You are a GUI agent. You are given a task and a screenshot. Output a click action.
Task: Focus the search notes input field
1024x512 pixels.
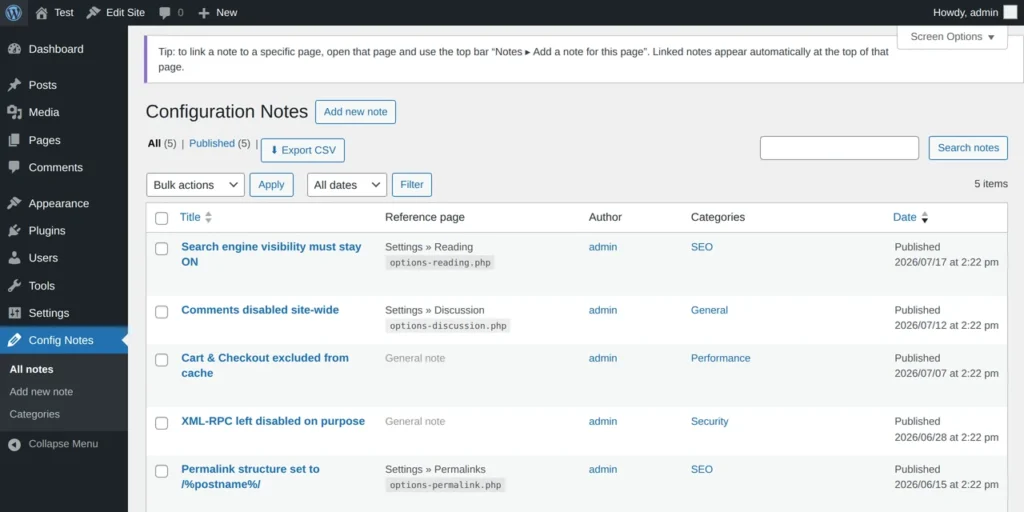(x=839, y=148)
